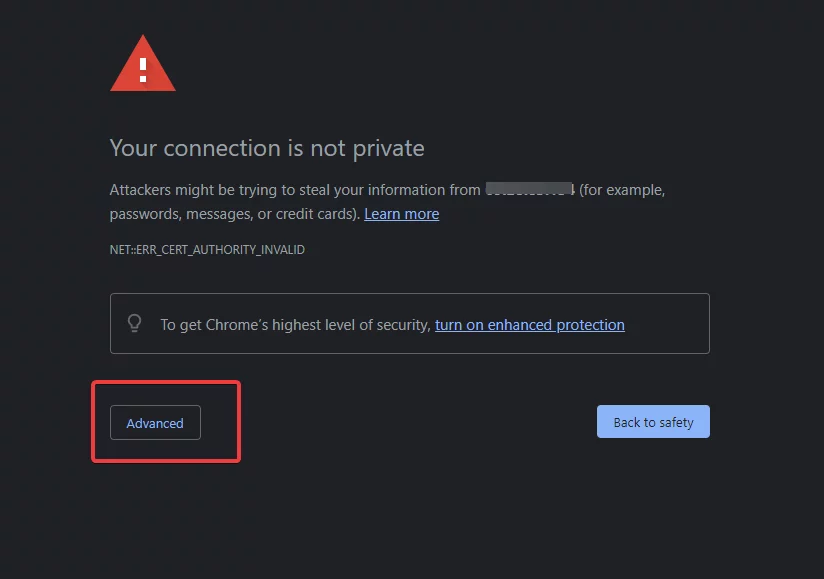Open the Advanced options button

click(x=155, y=422)
